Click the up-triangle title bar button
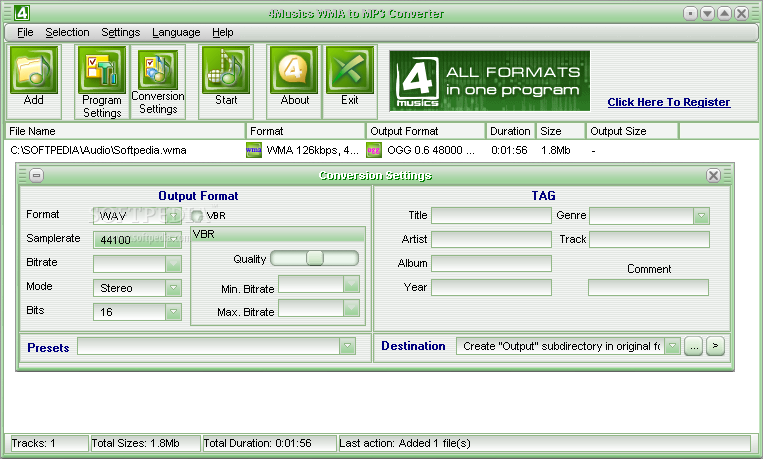763x459 pixels. tap(724, 14)
